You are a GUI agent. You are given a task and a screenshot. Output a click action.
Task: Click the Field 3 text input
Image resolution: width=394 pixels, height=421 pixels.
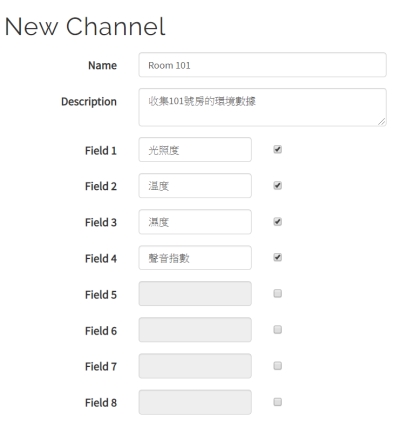click(x=195, y=222)
